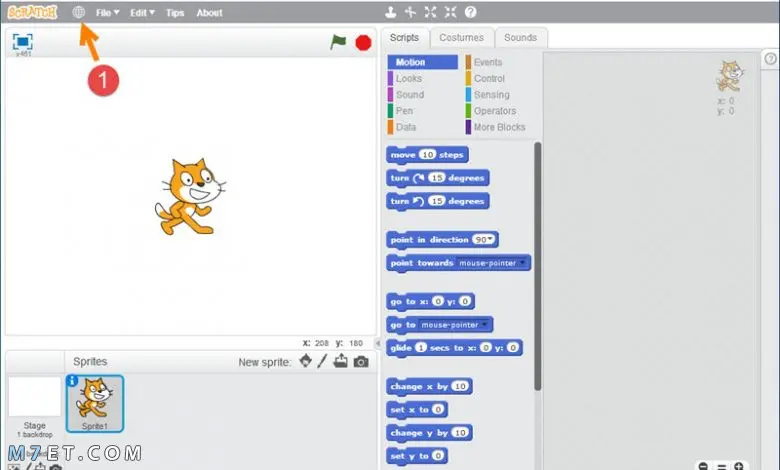Click y field in go to block

465,301
